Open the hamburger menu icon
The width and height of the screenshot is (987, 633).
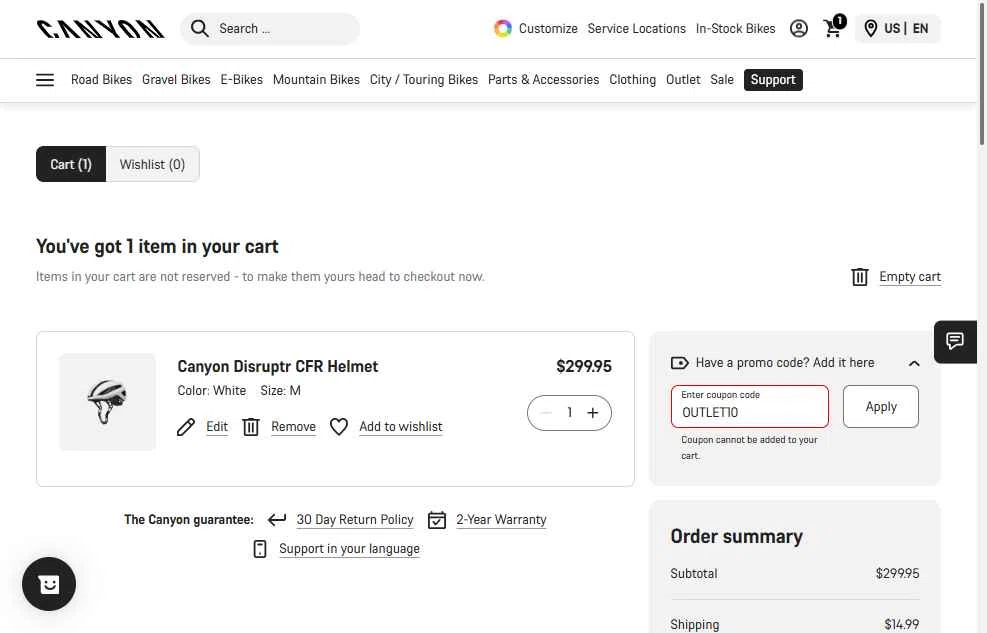pos(45,80)
